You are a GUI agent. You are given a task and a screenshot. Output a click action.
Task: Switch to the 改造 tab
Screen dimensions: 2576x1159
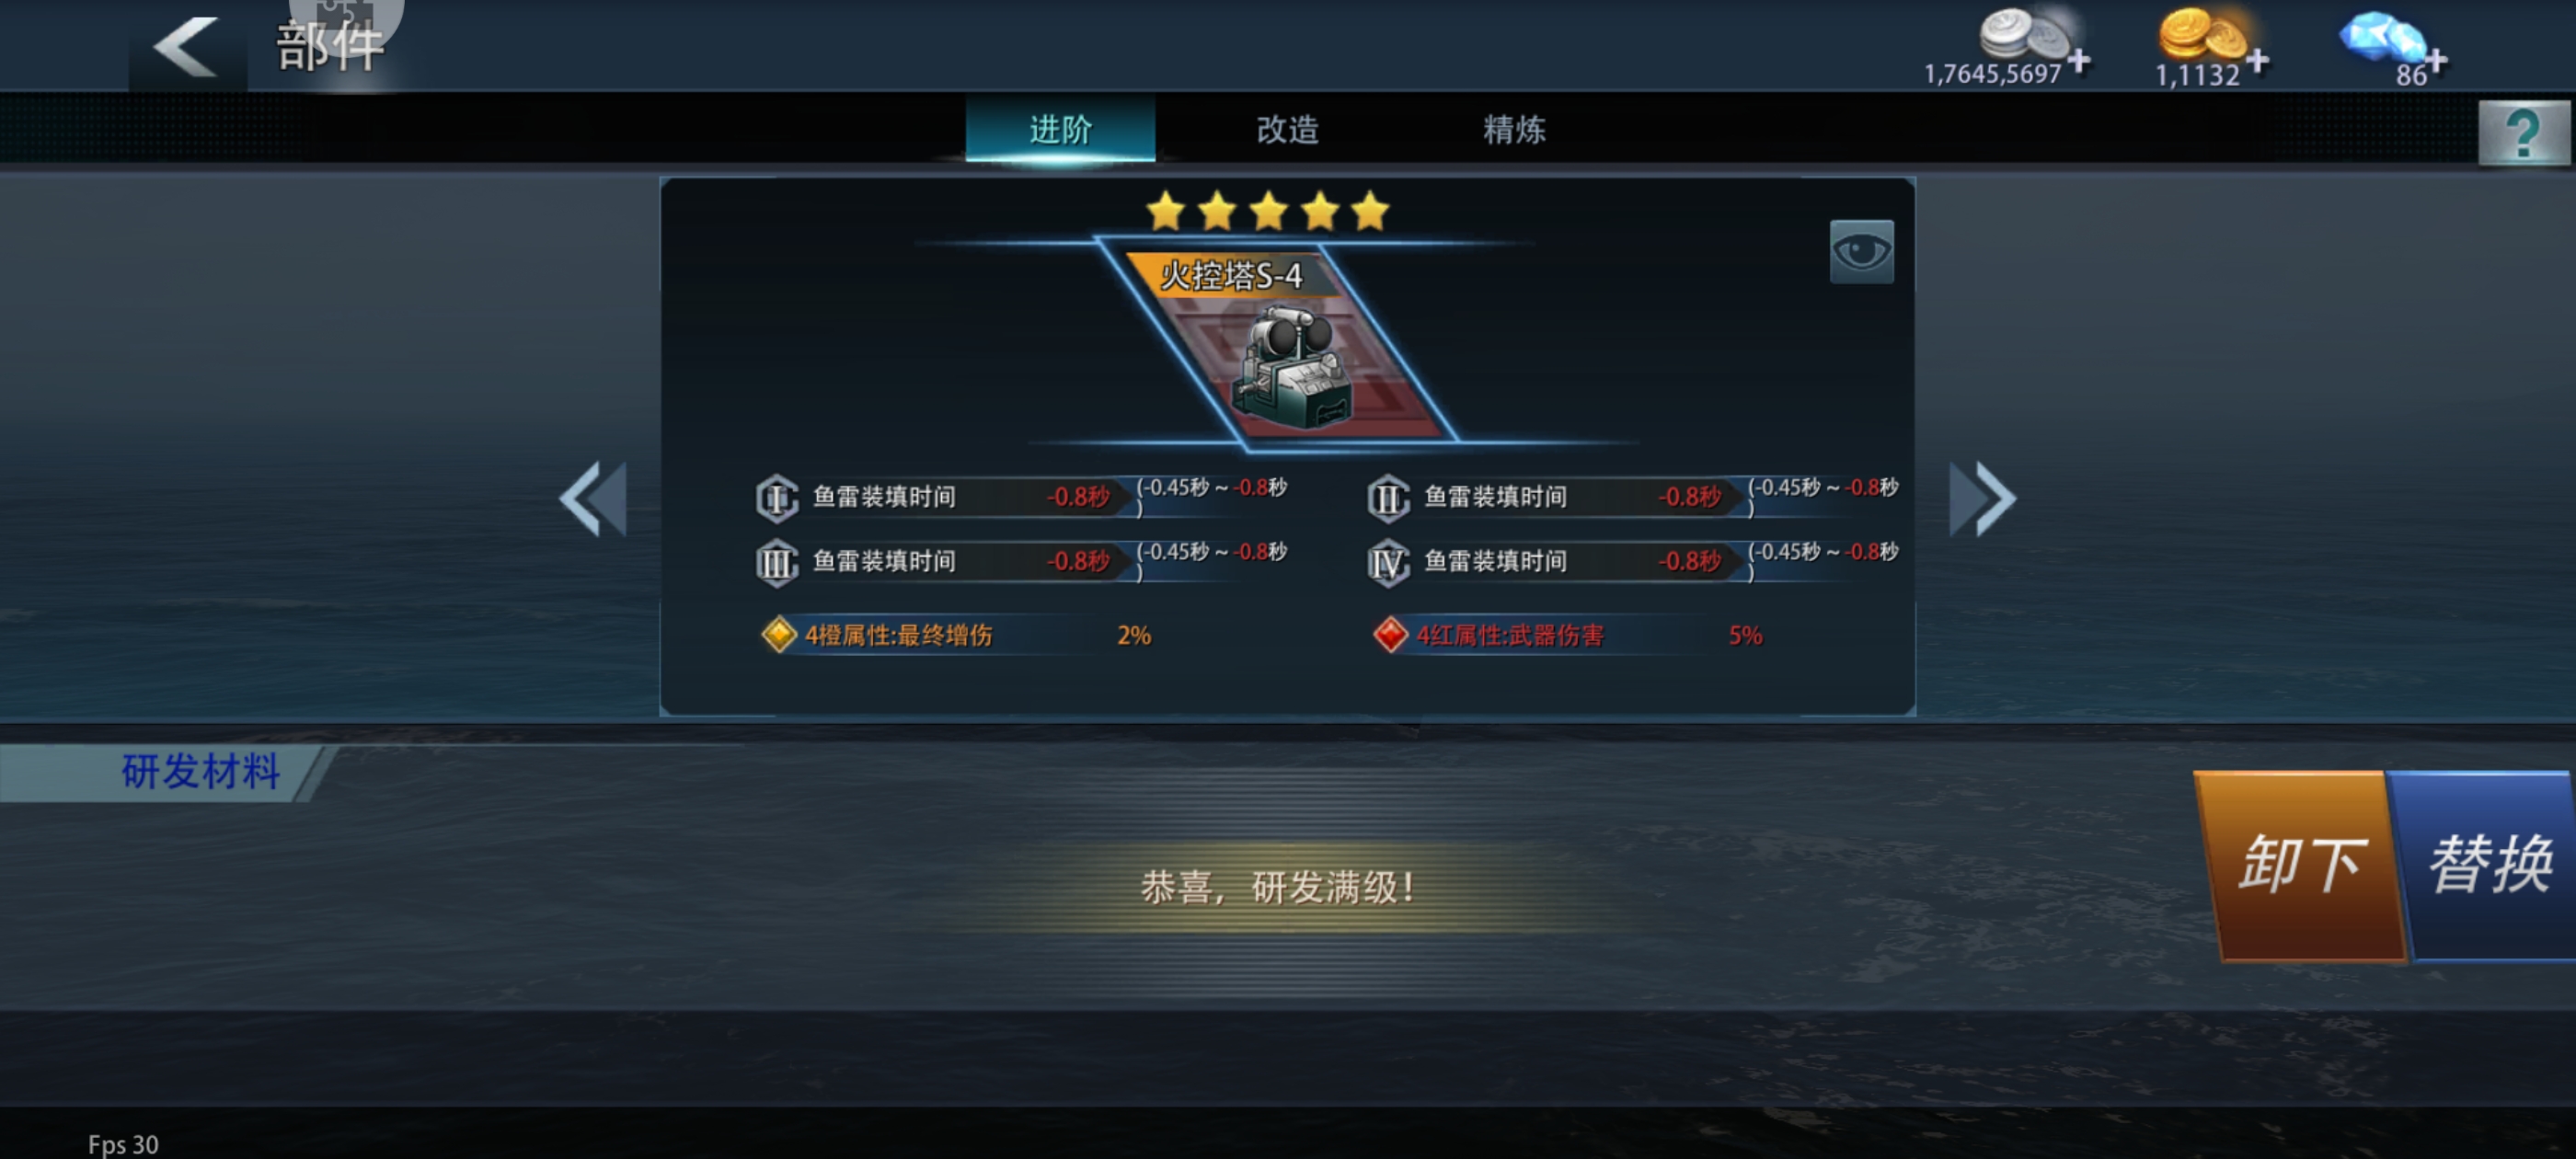click(1287, 129)
